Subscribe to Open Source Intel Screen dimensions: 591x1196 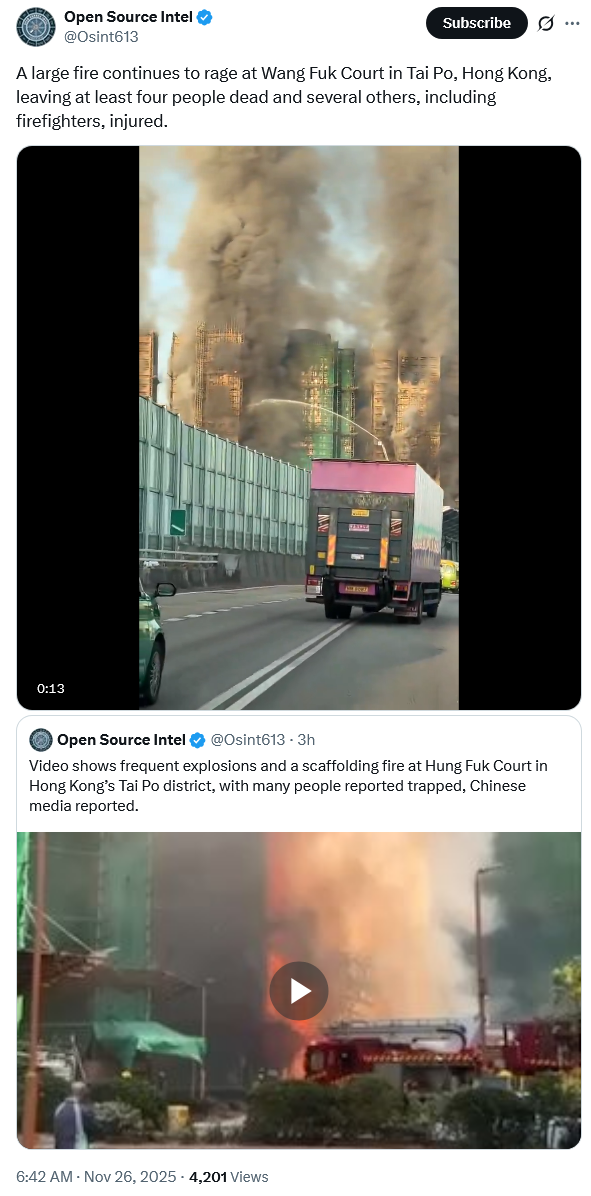pyautogui.click(x=477, y=23)
